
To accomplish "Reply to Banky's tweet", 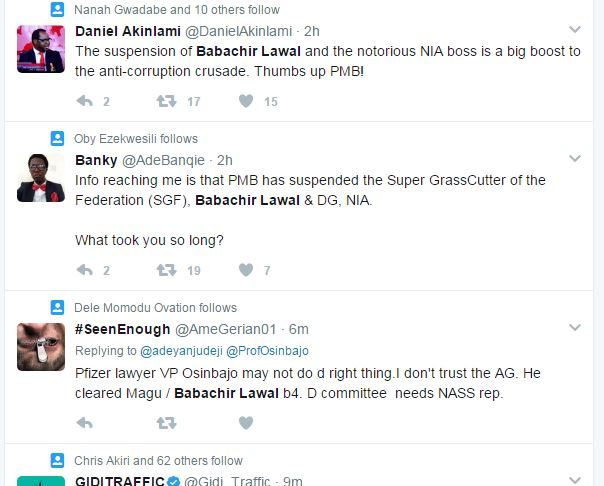I will pos(85,270).
